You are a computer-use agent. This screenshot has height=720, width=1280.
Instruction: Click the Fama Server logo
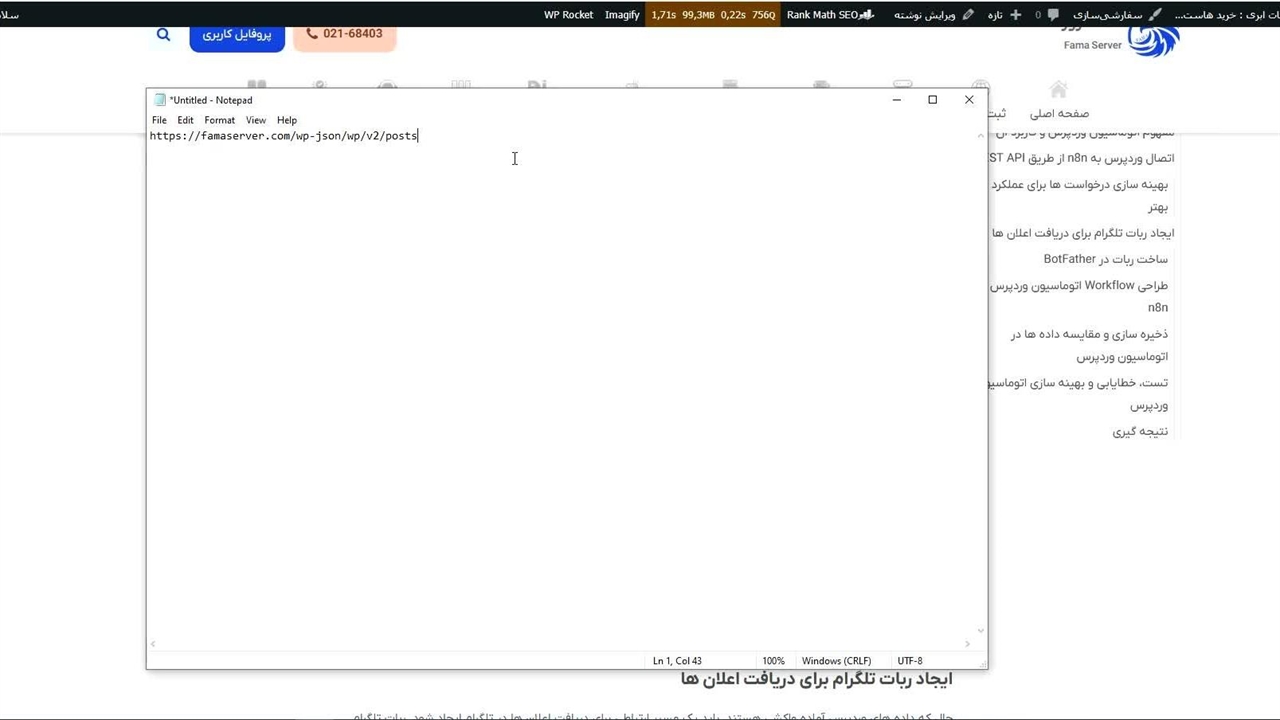[1152, 42]
